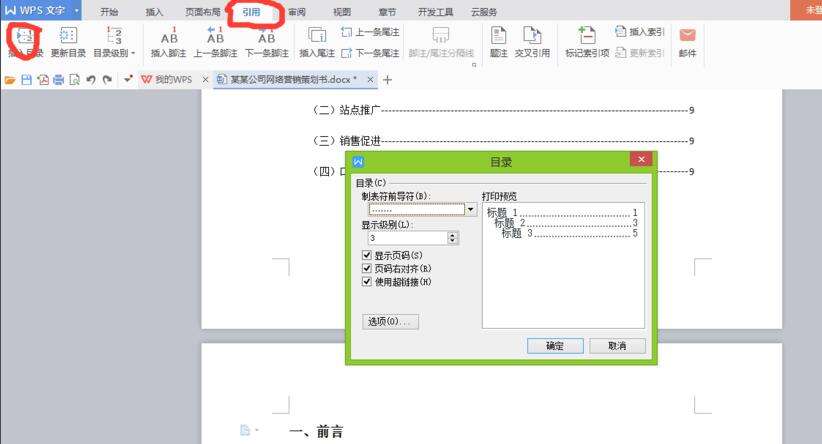Switch to the 页面布局 ribbon tab
Viewport: 822px width, 444px height.
coord(202,12)
